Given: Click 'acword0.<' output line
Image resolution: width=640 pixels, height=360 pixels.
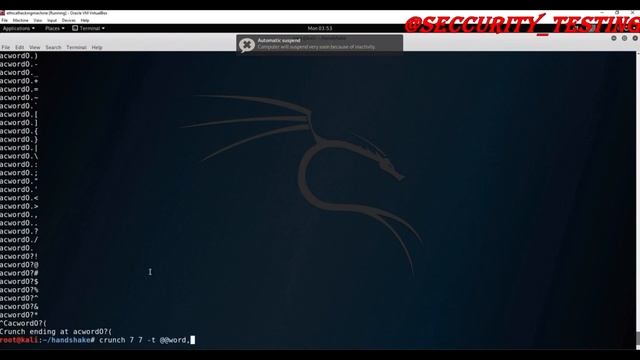Looking at the screenshot, I should coord(19,198).
